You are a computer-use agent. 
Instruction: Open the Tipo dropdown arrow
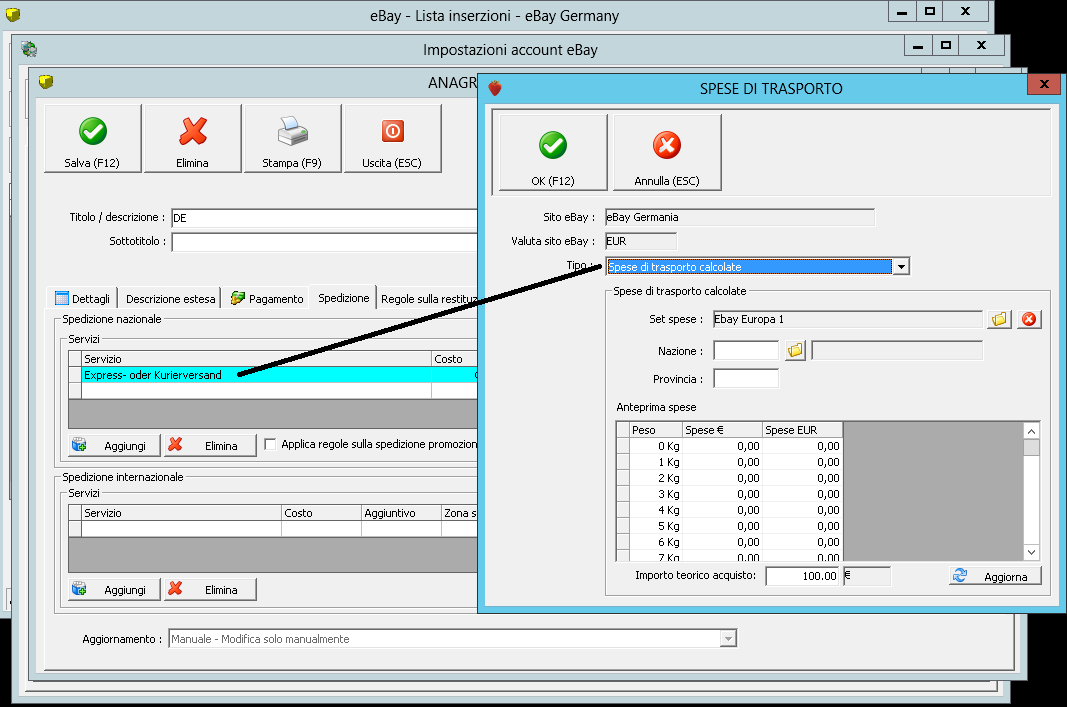pyautogui.click(x=901, y=267)
